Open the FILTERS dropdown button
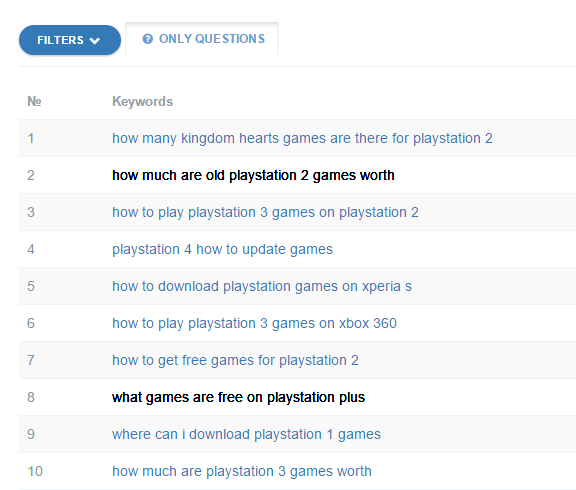The image size is (576, 490). pyautogui.click(x=70, y=40)
